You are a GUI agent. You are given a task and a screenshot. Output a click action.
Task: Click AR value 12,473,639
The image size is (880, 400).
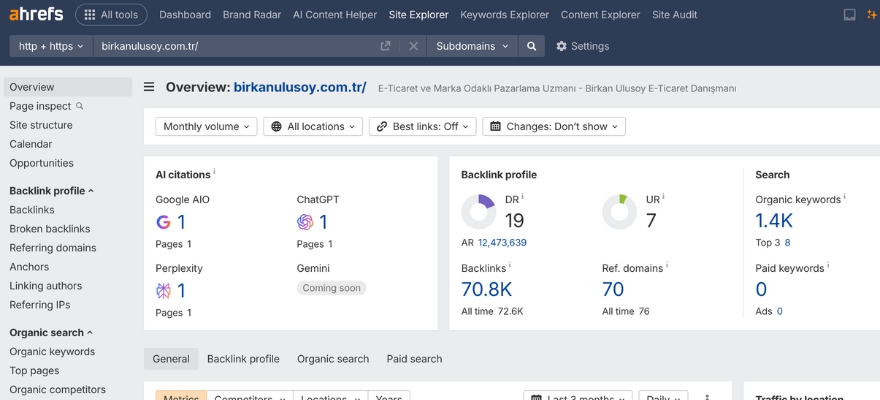coord(502,243)
